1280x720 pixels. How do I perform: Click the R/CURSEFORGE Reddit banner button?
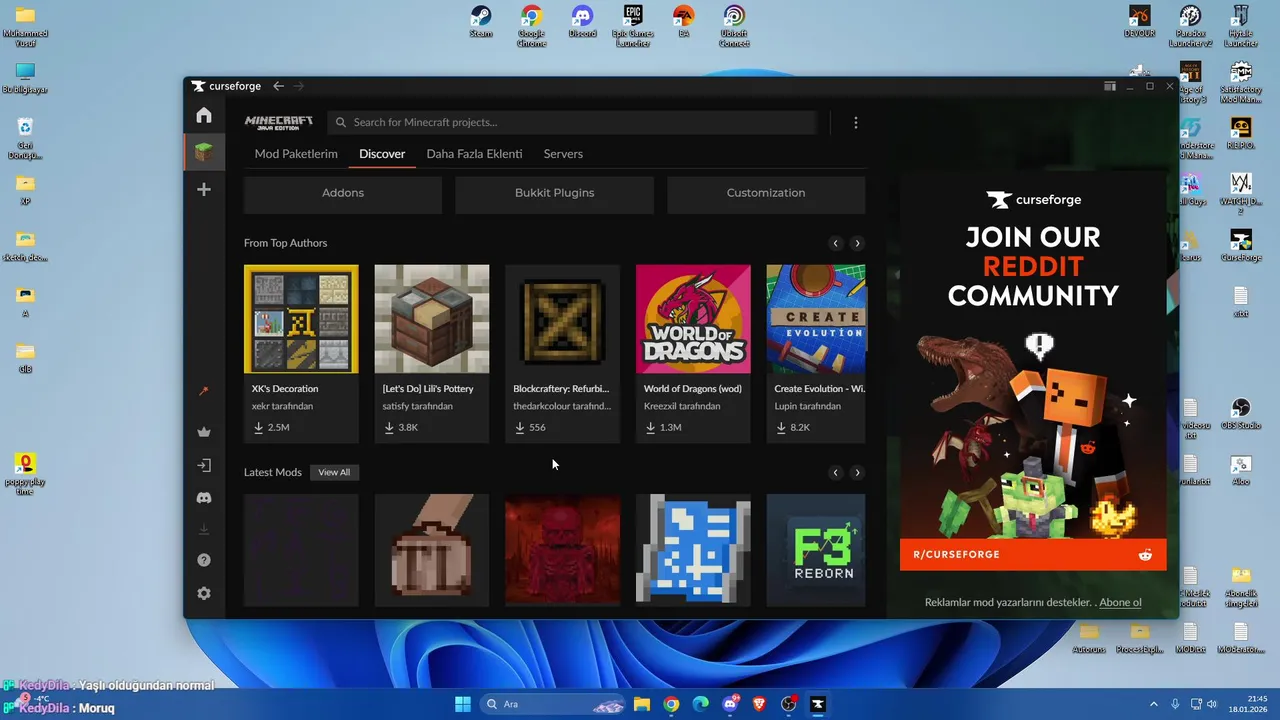1033,554
